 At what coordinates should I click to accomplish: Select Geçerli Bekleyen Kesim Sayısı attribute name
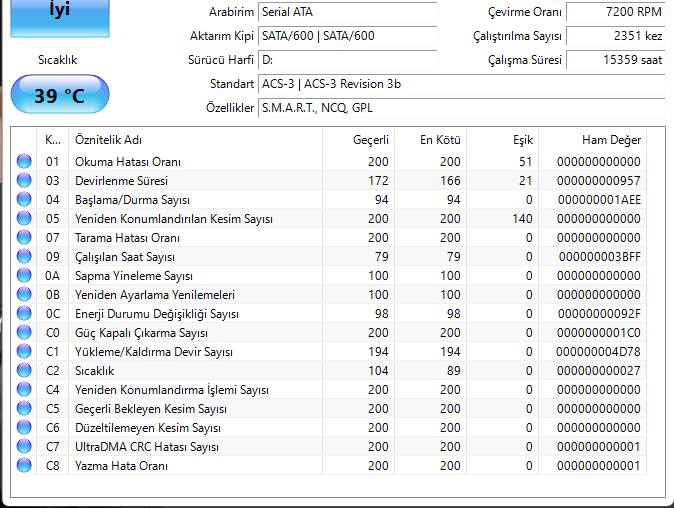[151, 409]
